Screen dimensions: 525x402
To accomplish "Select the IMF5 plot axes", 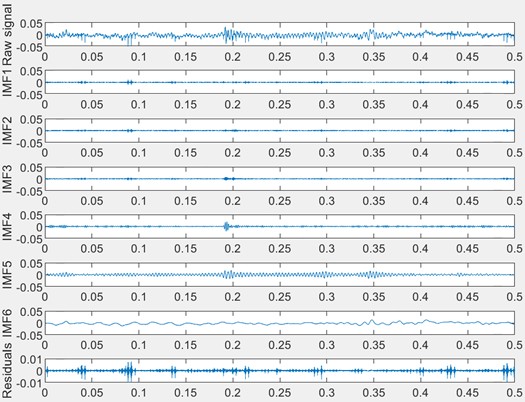I will 280,275.
